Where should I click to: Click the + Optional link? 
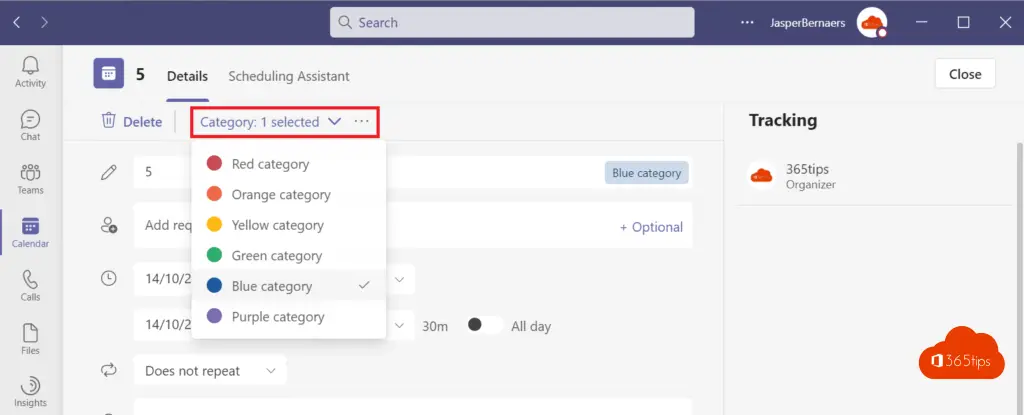tap(651, 227)
